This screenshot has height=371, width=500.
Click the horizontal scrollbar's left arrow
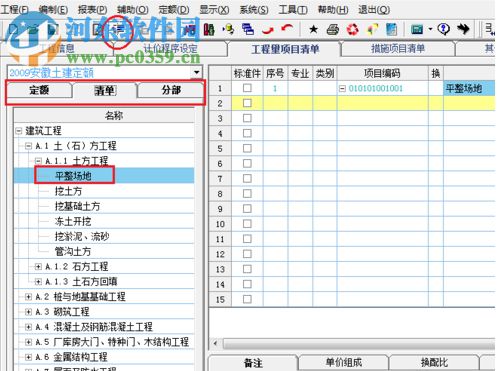215,343
